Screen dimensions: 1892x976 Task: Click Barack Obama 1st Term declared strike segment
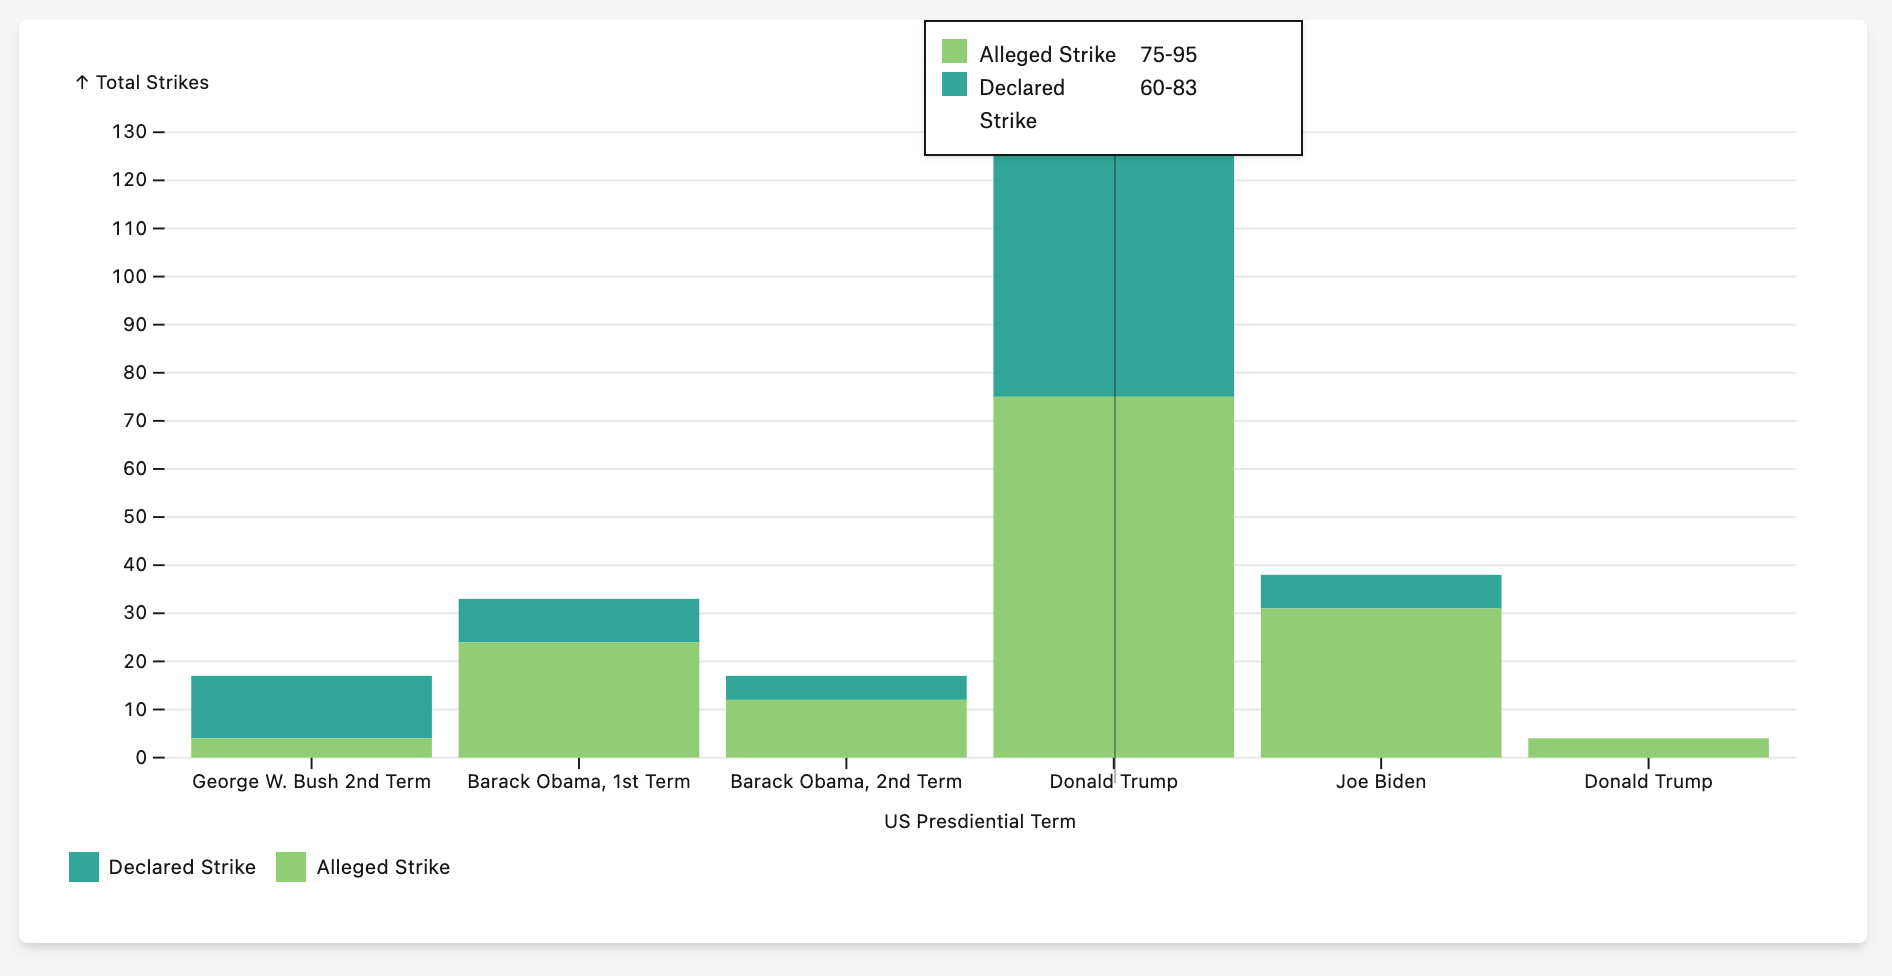tap(579, 620)
